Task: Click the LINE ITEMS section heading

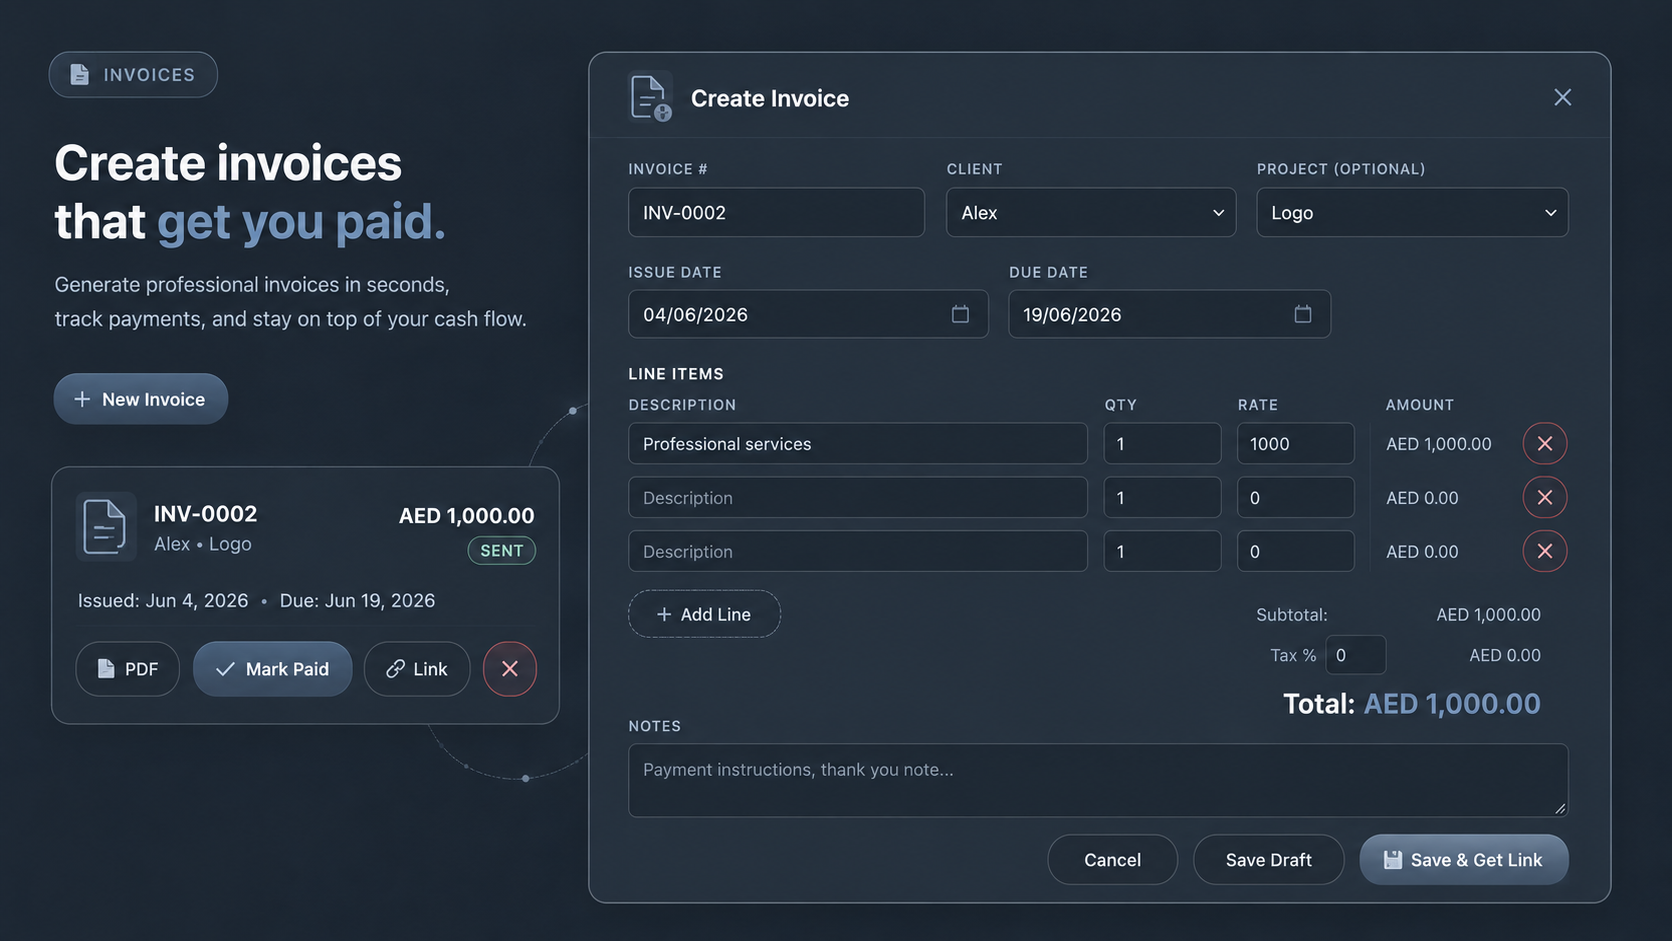Action: [x=676, y=374]
